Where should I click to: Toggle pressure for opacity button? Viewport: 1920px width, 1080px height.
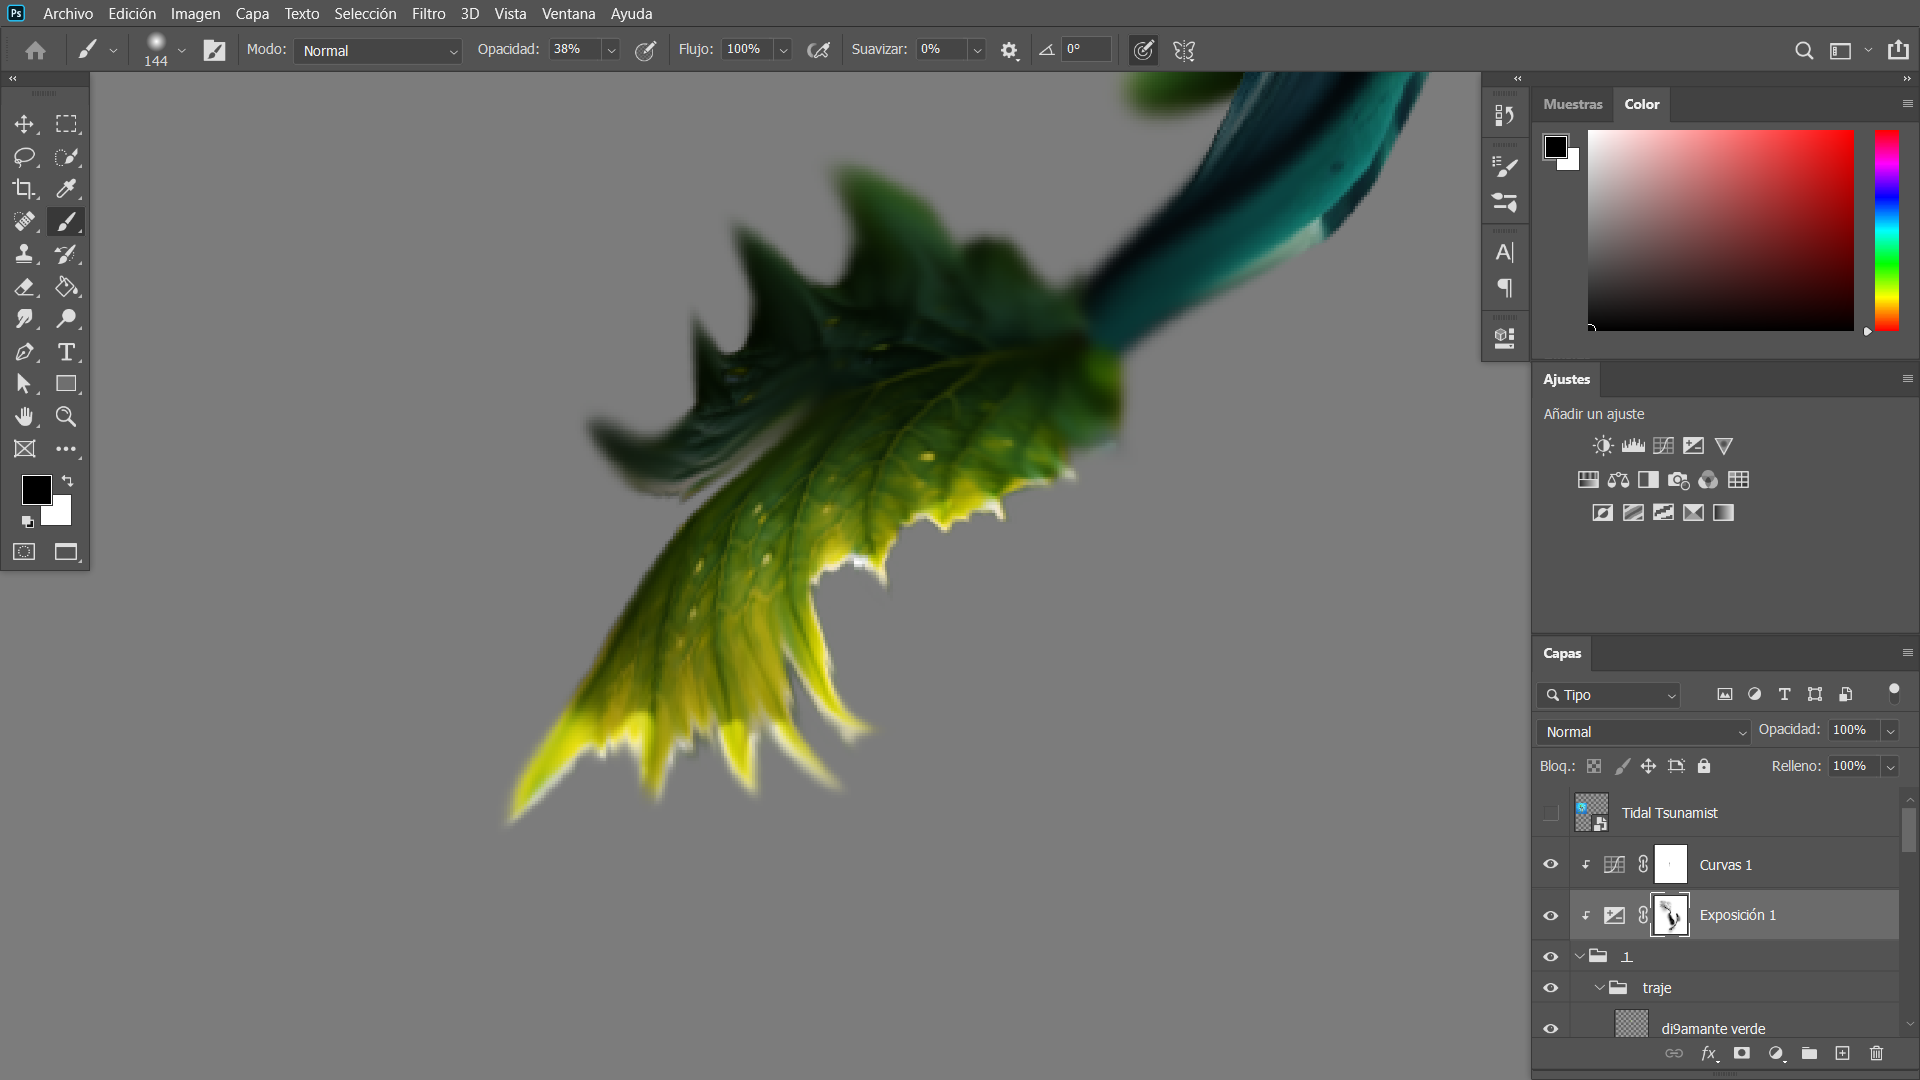coord(646,50)
